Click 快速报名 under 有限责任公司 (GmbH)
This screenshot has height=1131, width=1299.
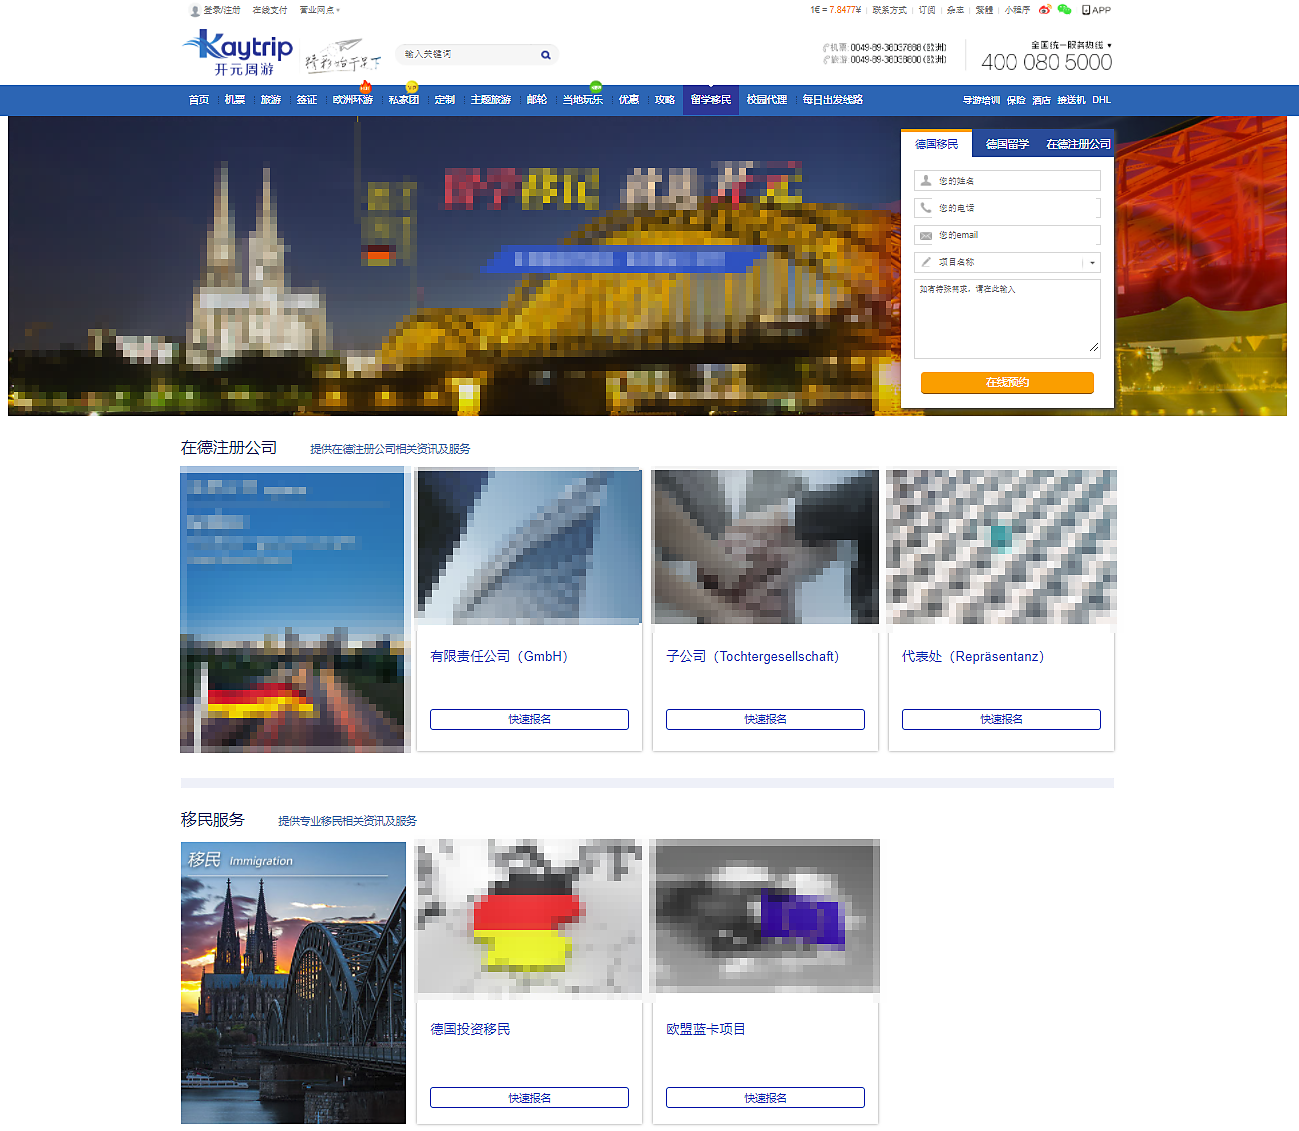click(529, 719)
